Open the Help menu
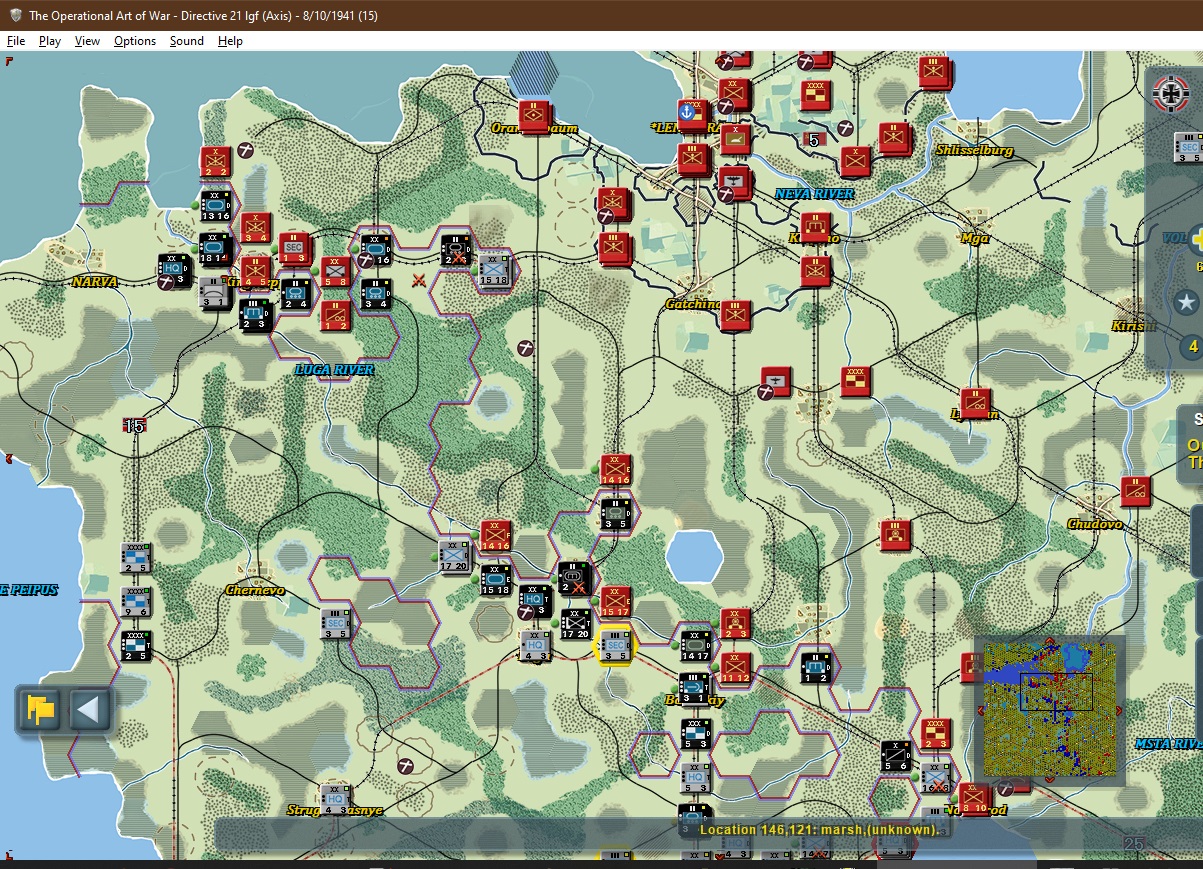The width and height of the screenshot is (1203, 869). pyautogui.click(x=230, y=41)
